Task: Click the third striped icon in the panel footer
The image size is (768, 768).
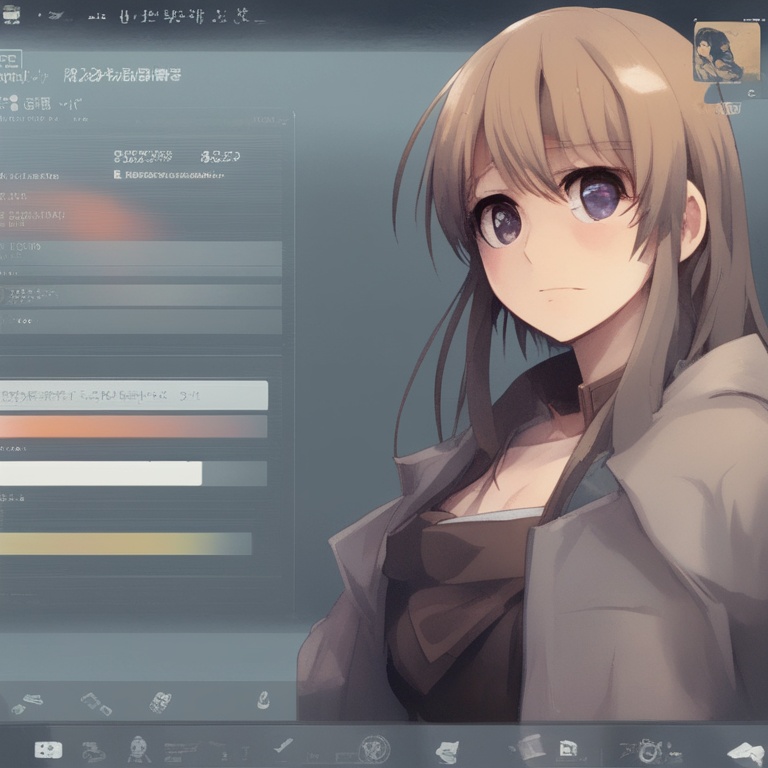Action: [160, 702]
